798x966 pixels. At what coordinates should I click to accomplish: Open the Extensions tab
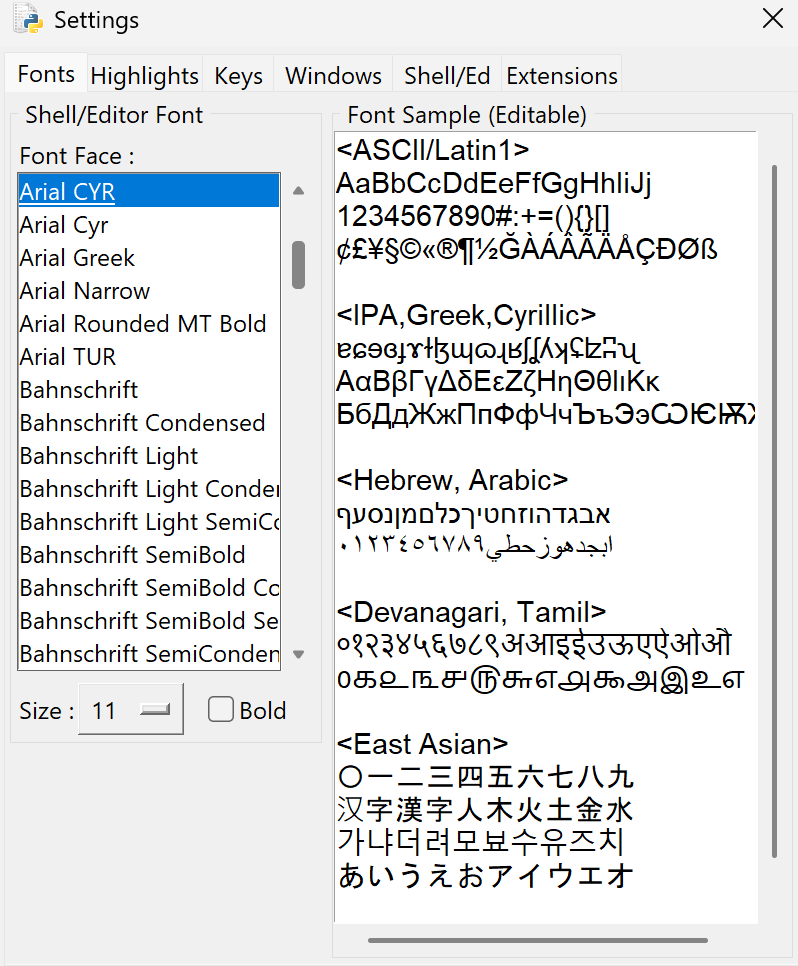point(562,76)
